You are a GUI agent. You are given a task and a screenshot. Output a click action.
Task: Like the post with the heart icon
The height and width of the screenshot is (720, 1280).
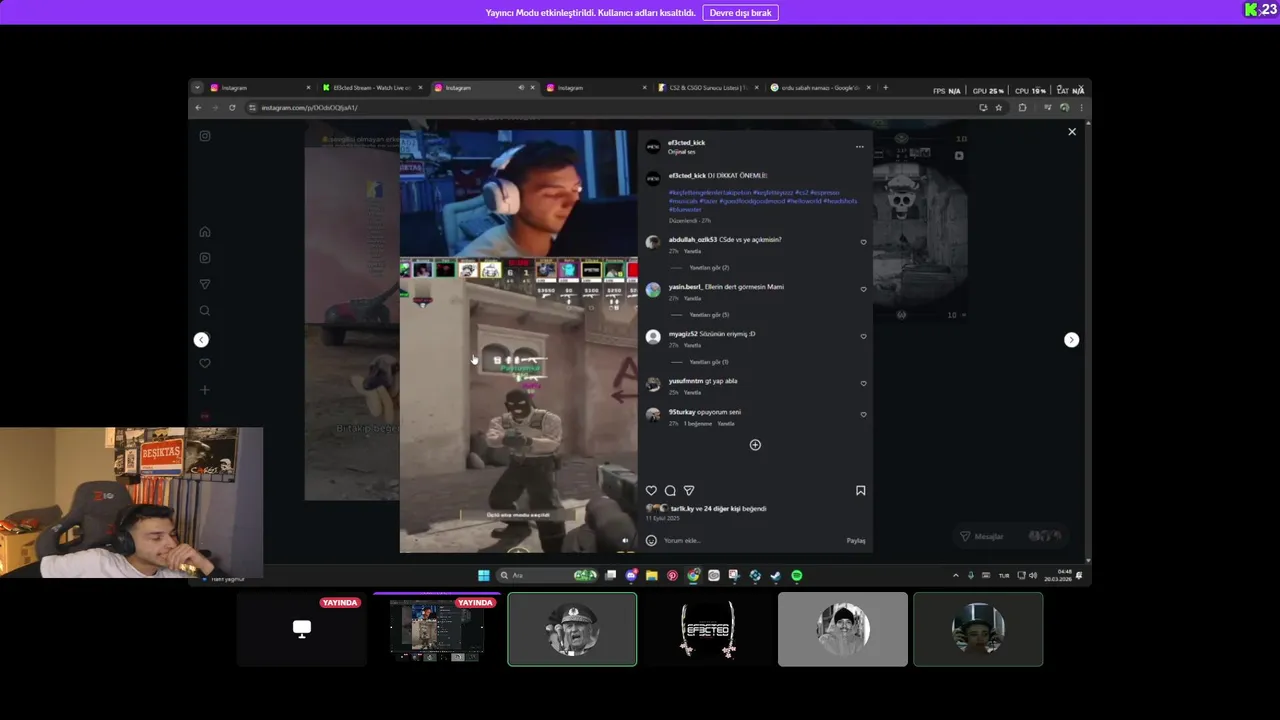[x=651, y=491]
